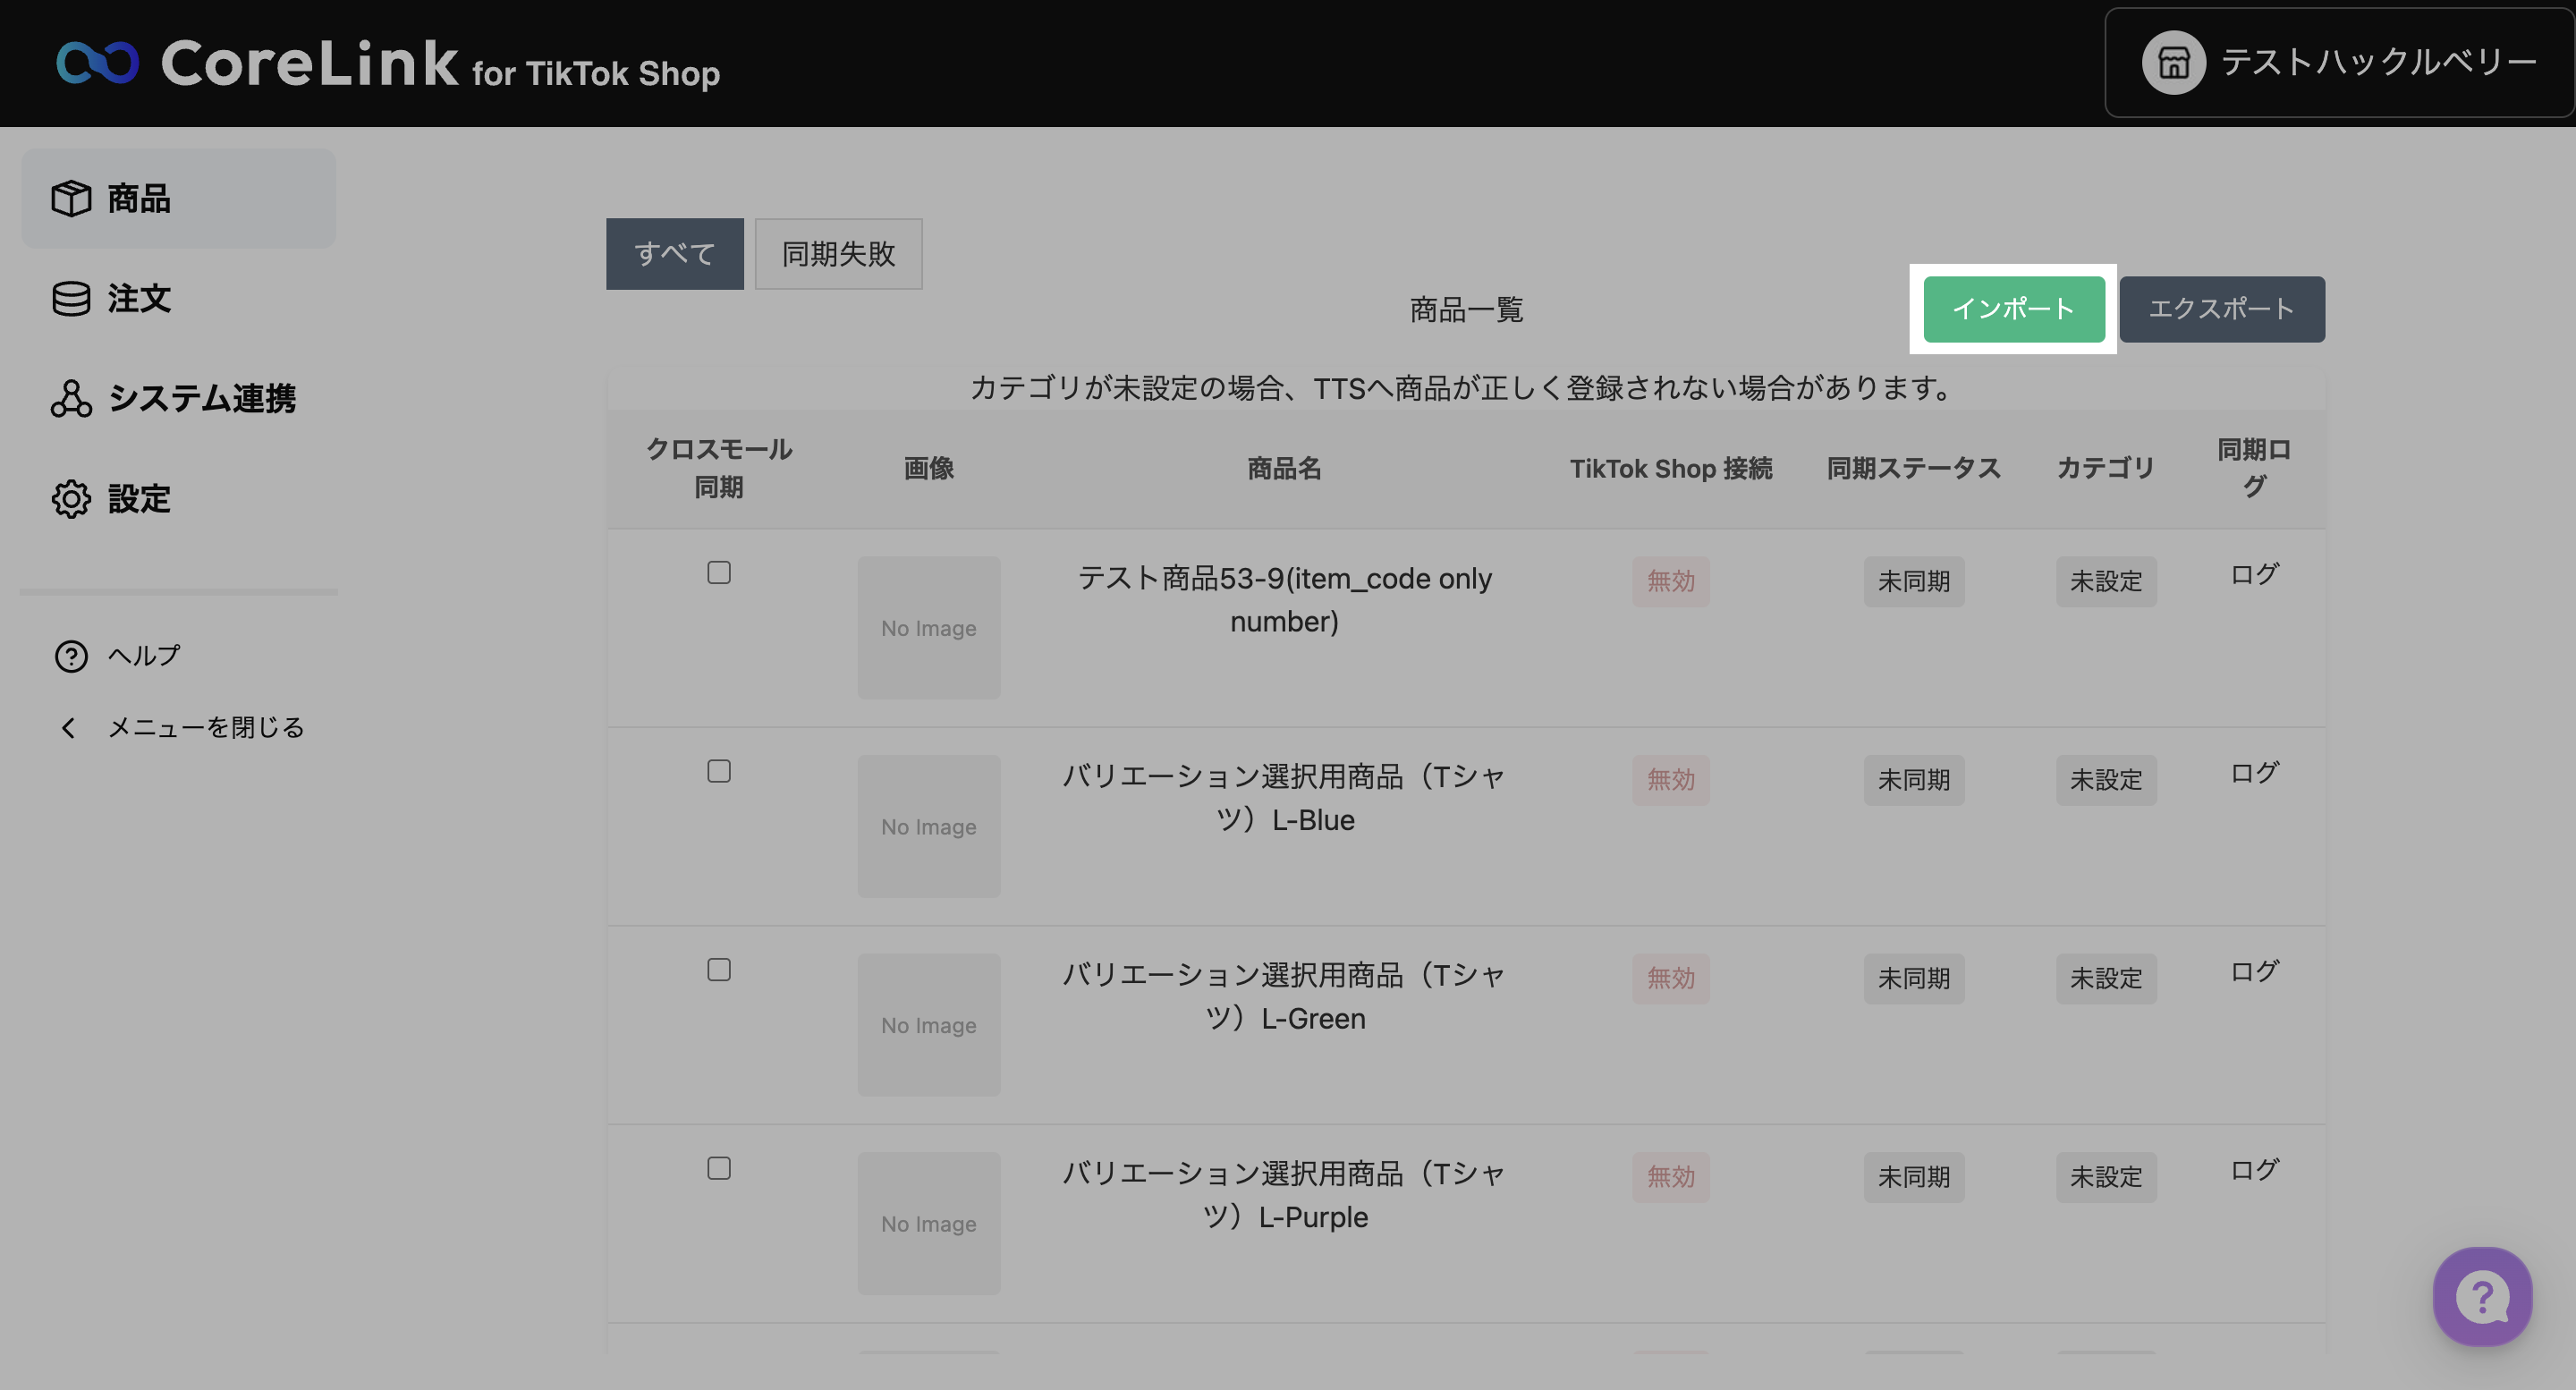2576x1390 pixels.
Task: Switch to the 同期失敗 tab
Action: (x=837, y=254)
